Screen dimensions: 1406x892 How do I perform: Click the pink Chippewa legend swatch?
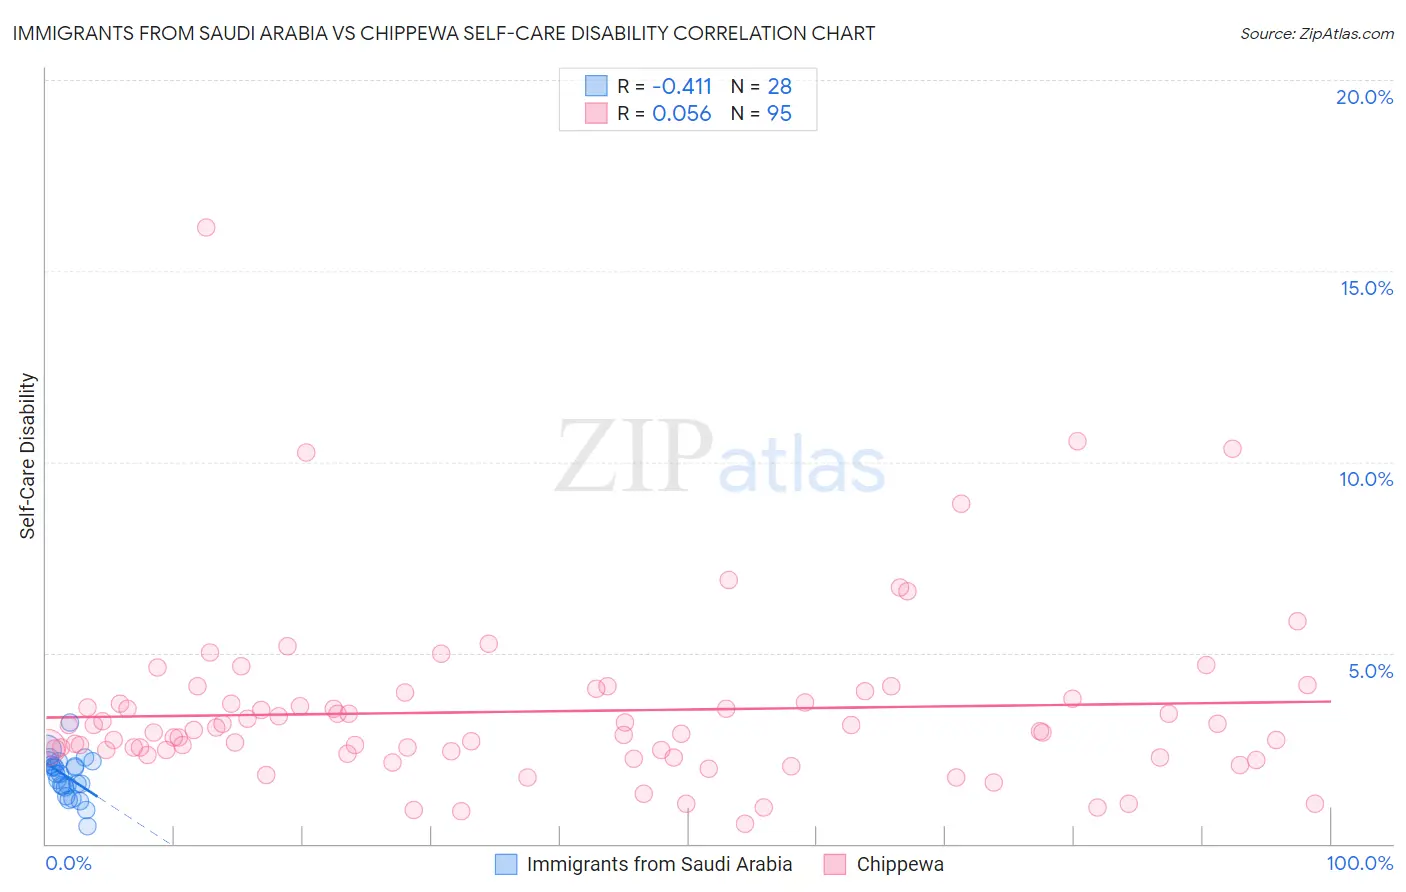click(x=835, y=864)
